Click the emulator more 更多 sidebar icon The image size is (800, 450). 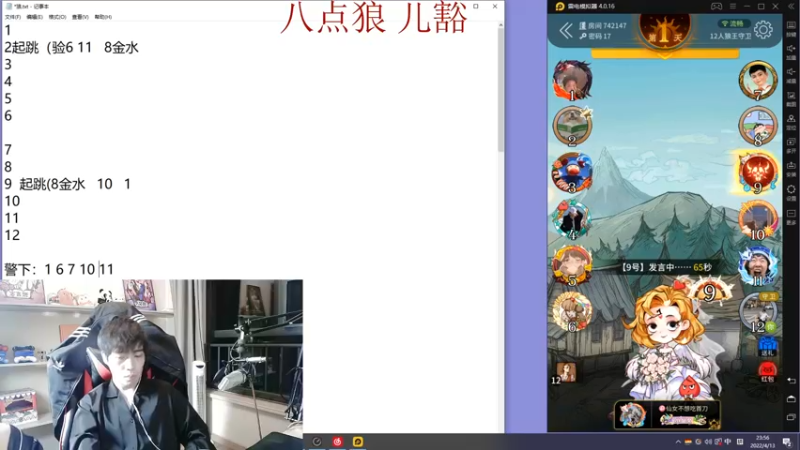pyautogui.click(x=791, y=216)
